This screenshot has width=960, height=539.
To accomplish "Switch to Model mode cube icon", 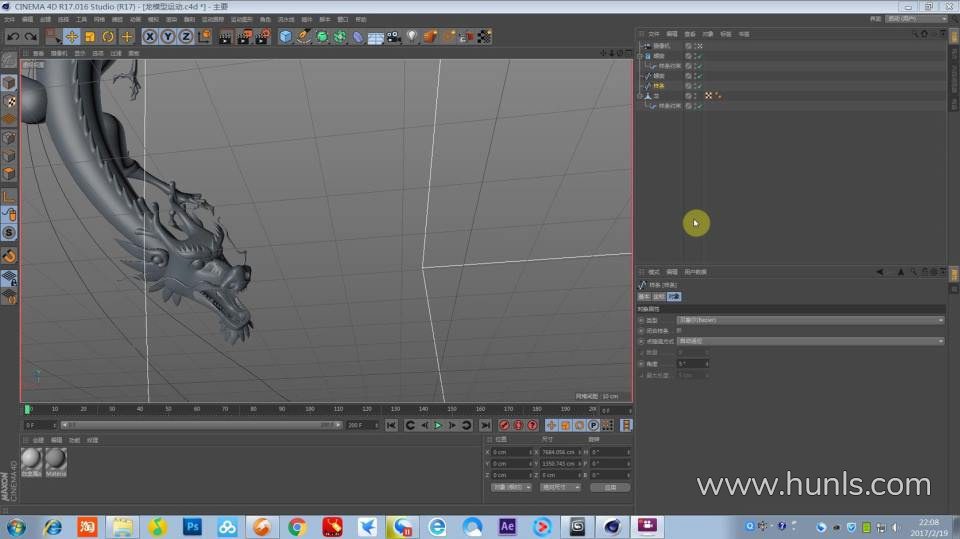I will point(9,83).
